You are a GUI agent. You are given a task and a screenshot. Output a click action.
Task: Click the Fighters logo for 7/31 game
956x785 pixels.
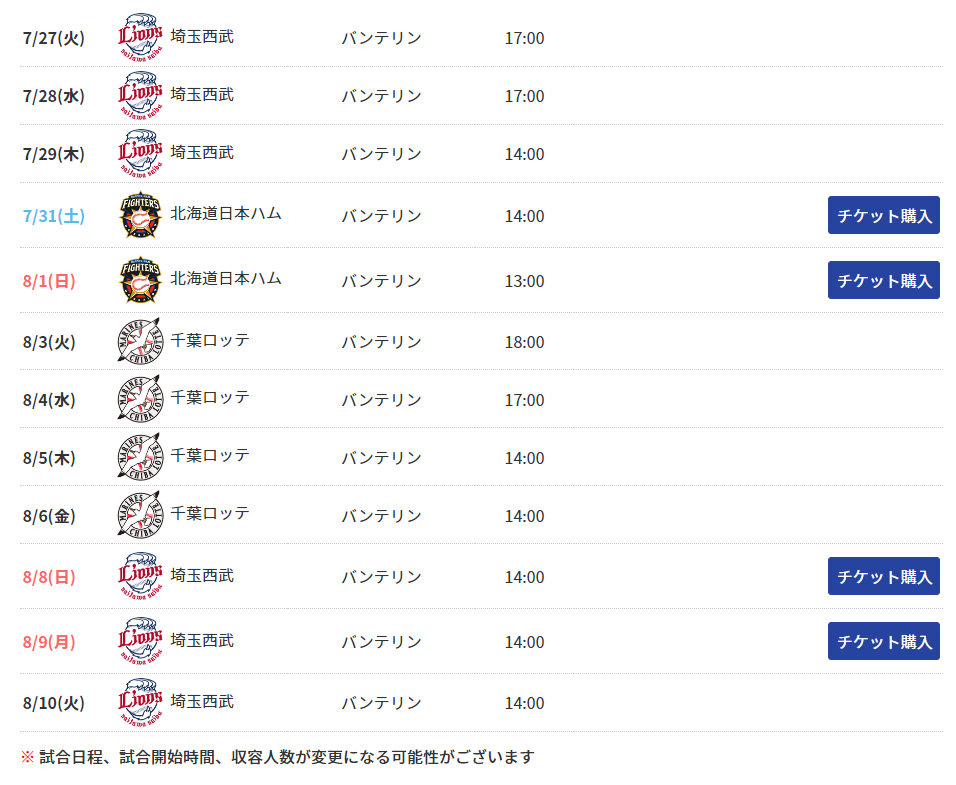tap(140, 215)
